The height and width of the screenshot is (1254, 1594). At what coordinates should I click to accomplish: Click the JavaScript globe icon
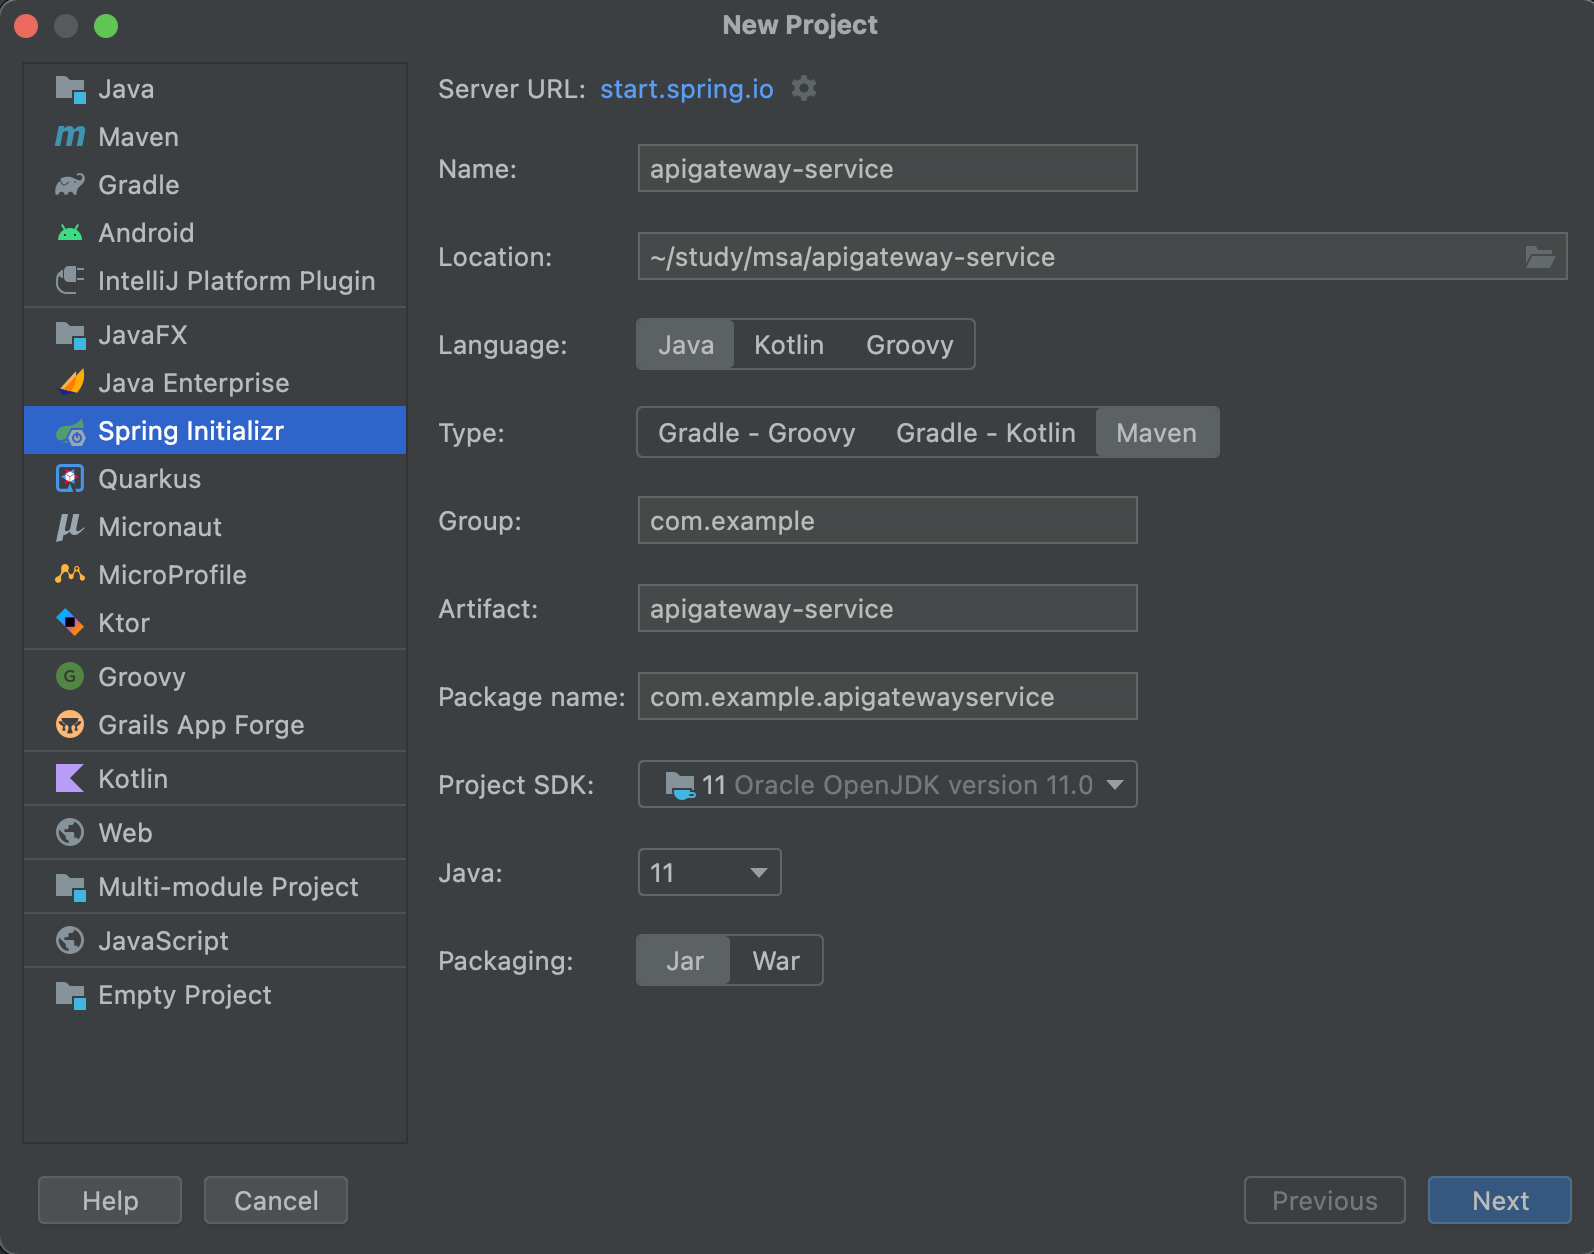point(70,941)
